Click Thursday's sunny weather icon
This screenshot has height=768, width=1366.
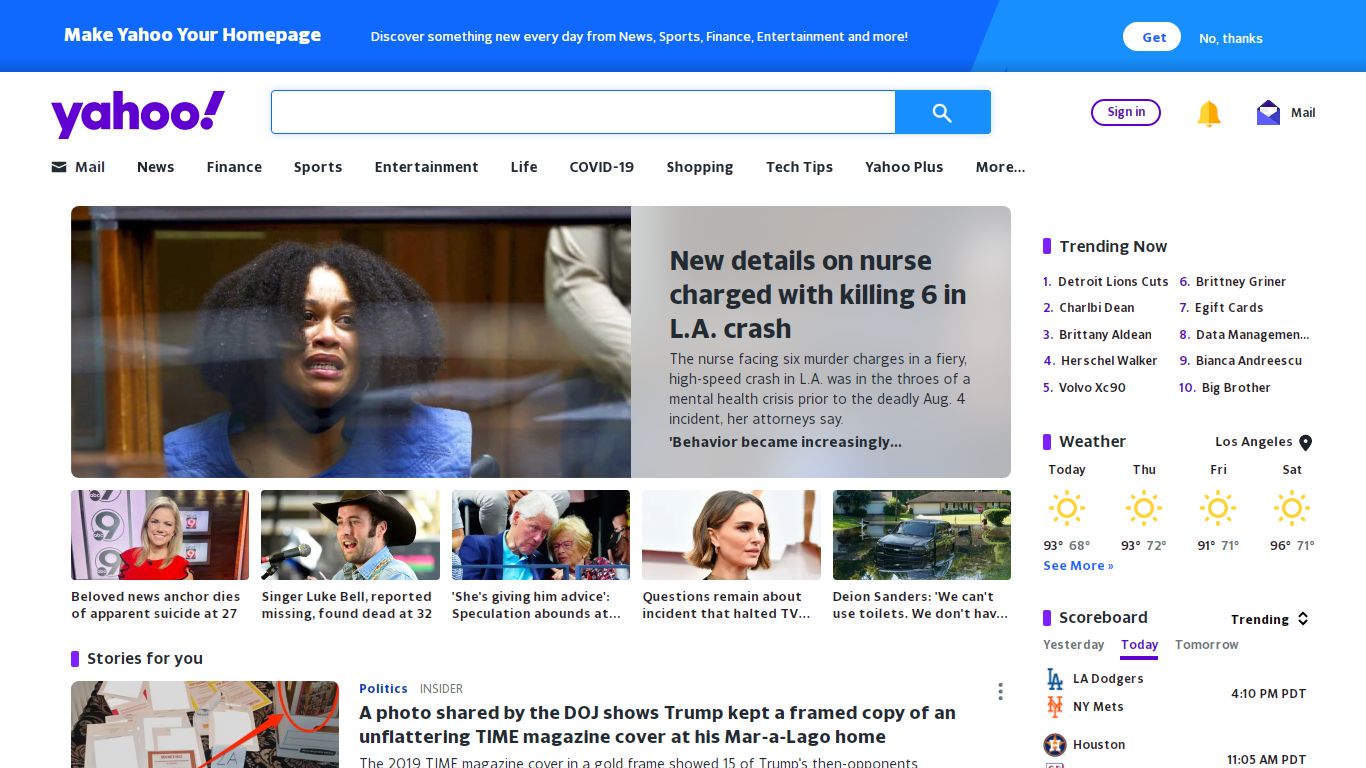(x=1144, y=508)
